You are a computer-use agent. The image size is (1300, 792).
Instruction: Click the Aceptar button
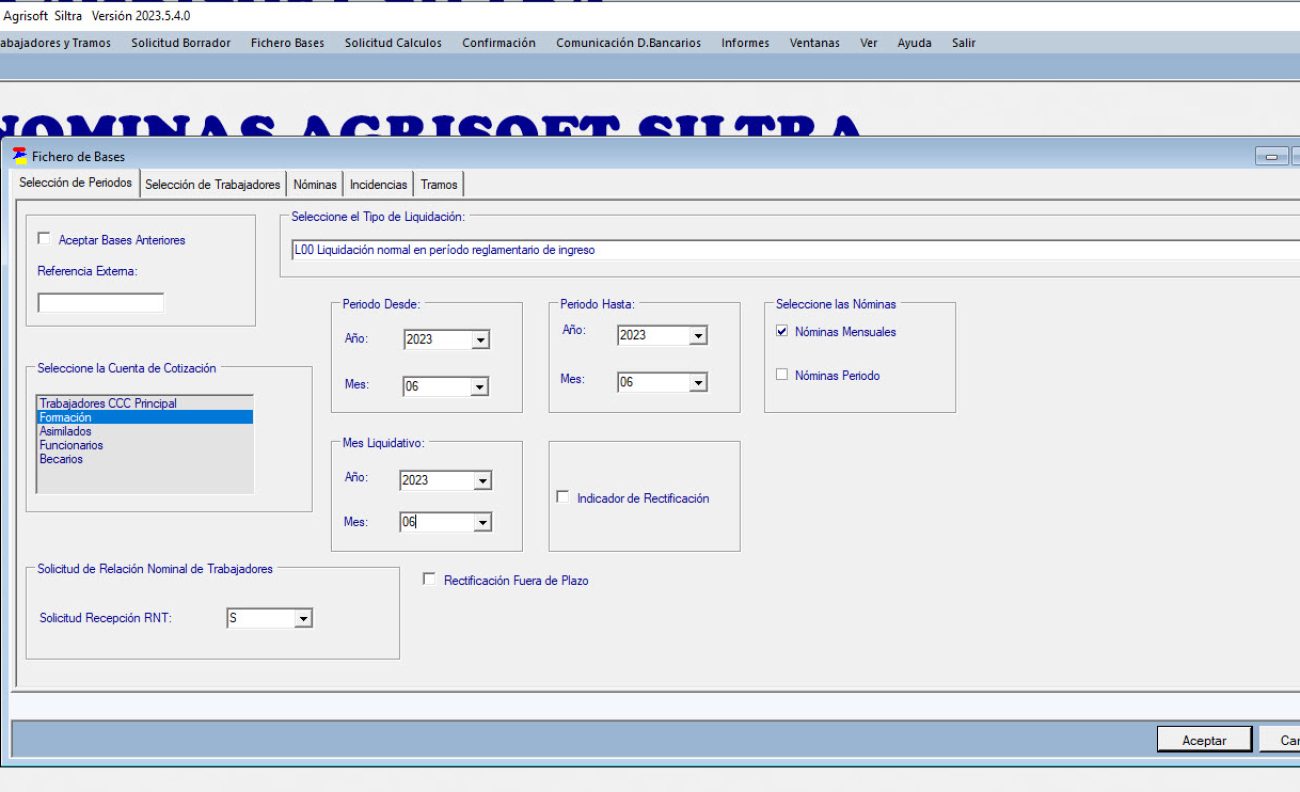coord(1204,740)
